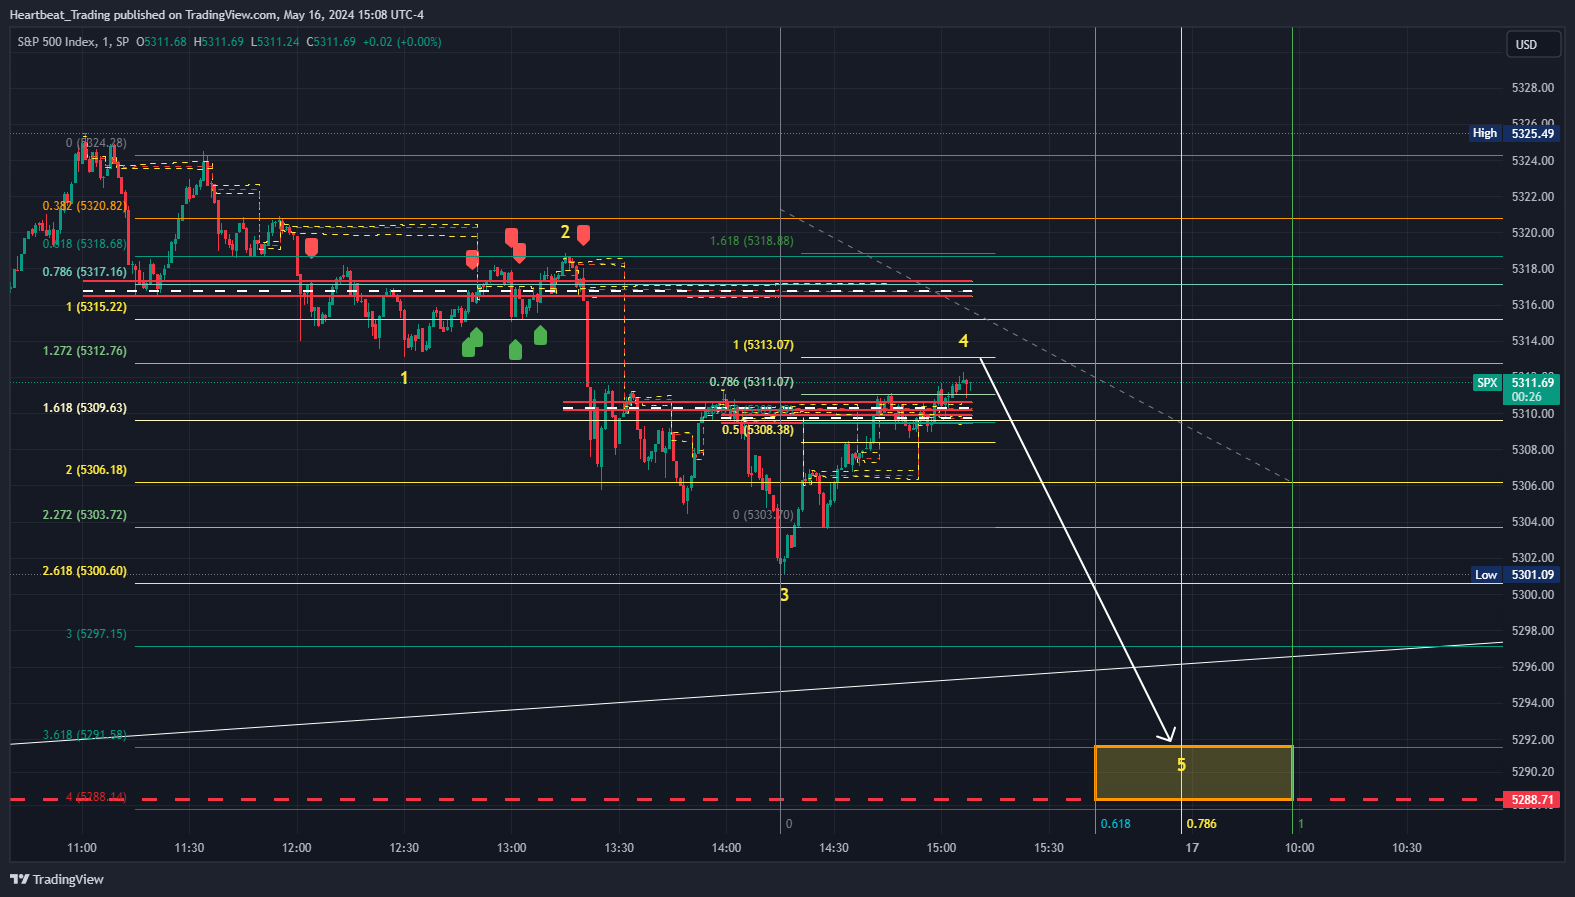Select green extension label 1.618 (5318.88)

(x=752, y=241)
